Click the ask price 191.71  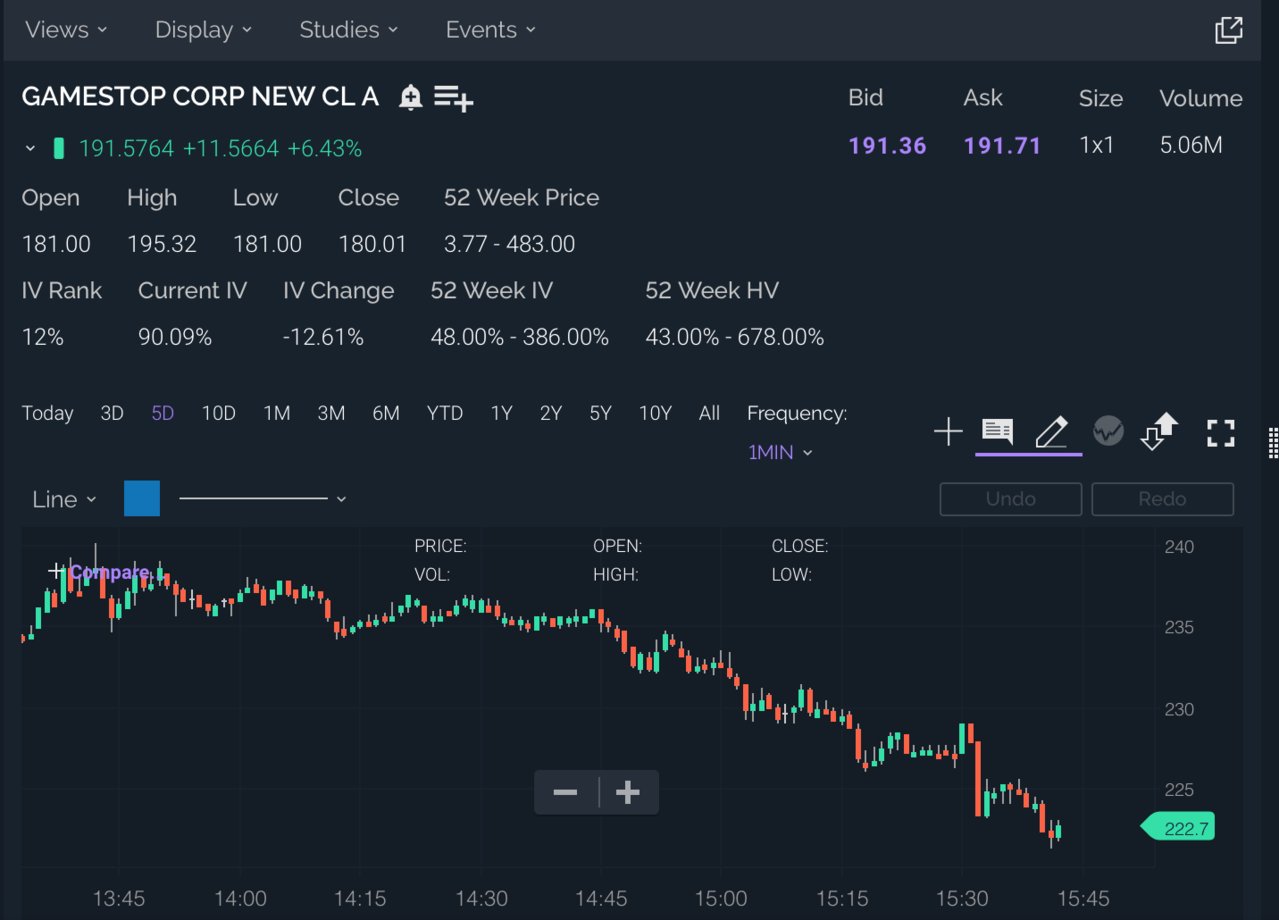(x=1002, y=146)
